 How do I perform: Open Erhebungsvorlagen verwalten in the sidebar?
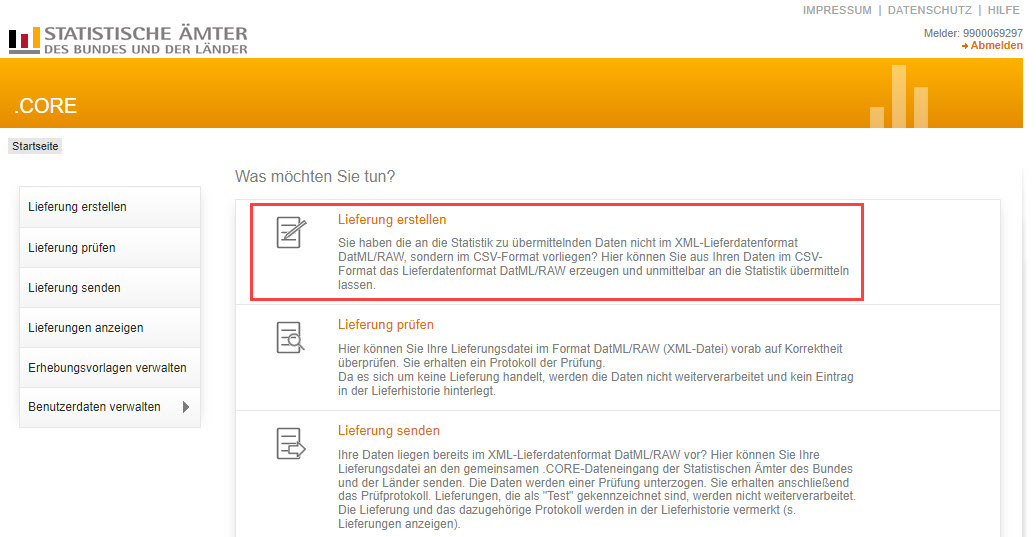pyautogui.click(x=110, y=368)
